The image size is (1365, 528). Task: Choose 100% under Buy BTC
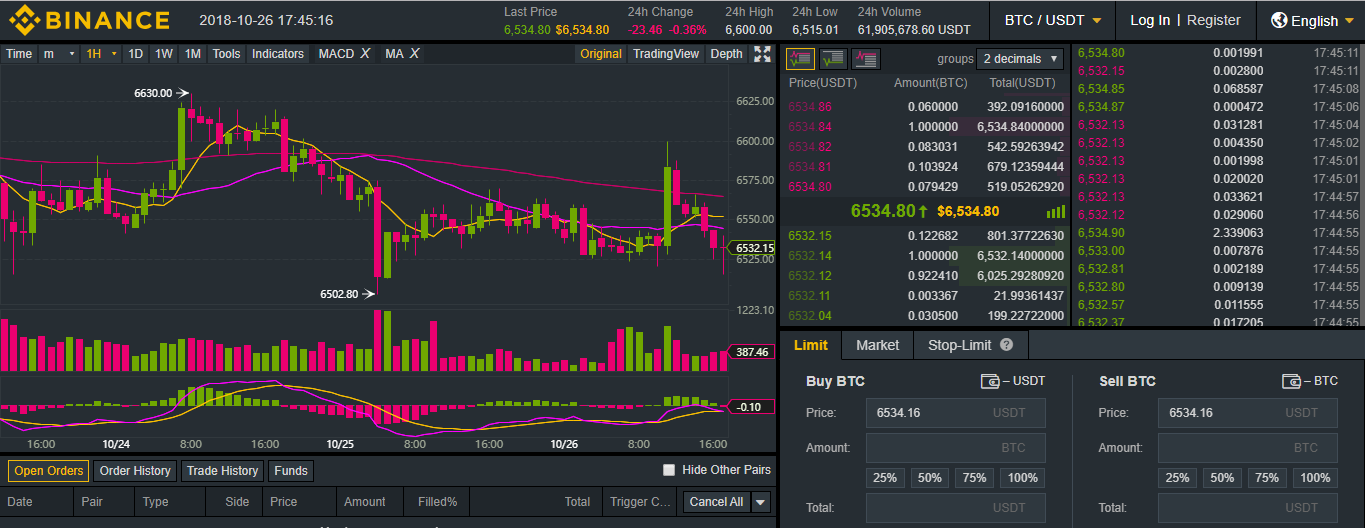[x=1023, y=478]
